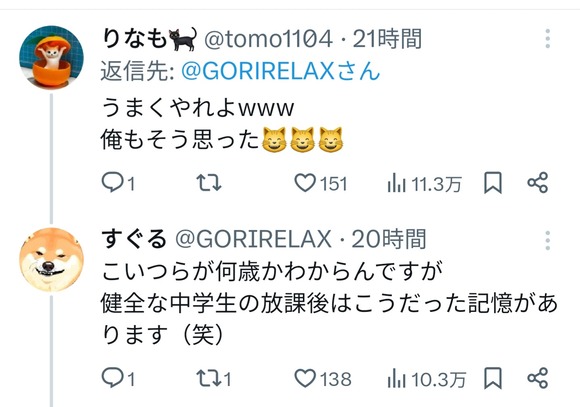580x407 pixels.
Task: Reply to すぐる's tweet
Action: (x=118, y=378)
